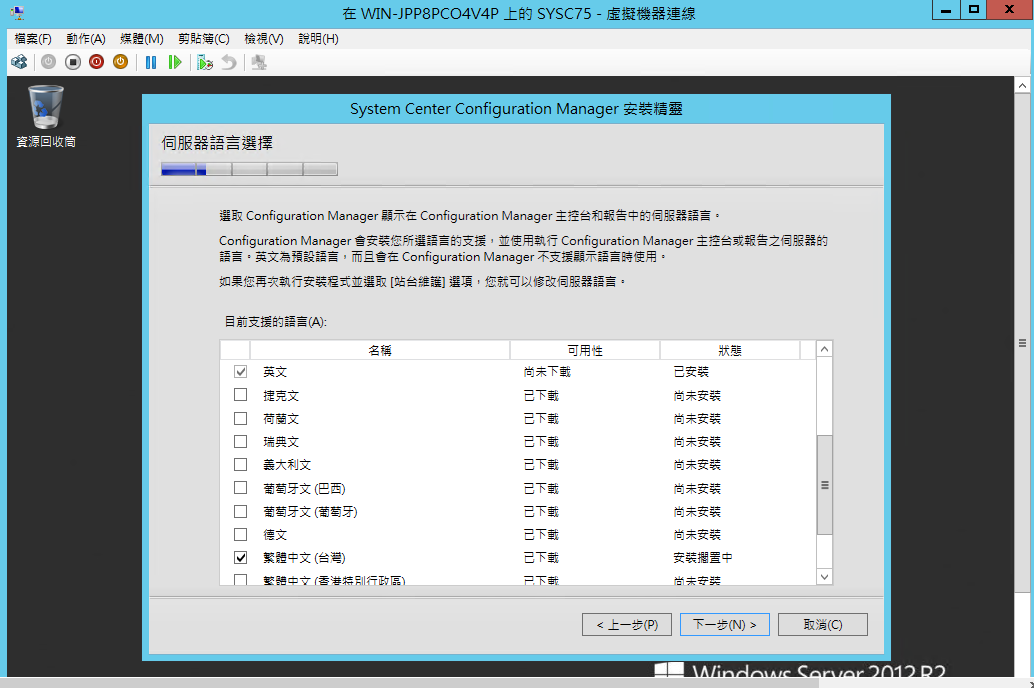Image resolution: width=1034 pixels, height=688 pixels.
Task: Select the 繁體中文 (台灣) row name
Action: tap(304, 558)
